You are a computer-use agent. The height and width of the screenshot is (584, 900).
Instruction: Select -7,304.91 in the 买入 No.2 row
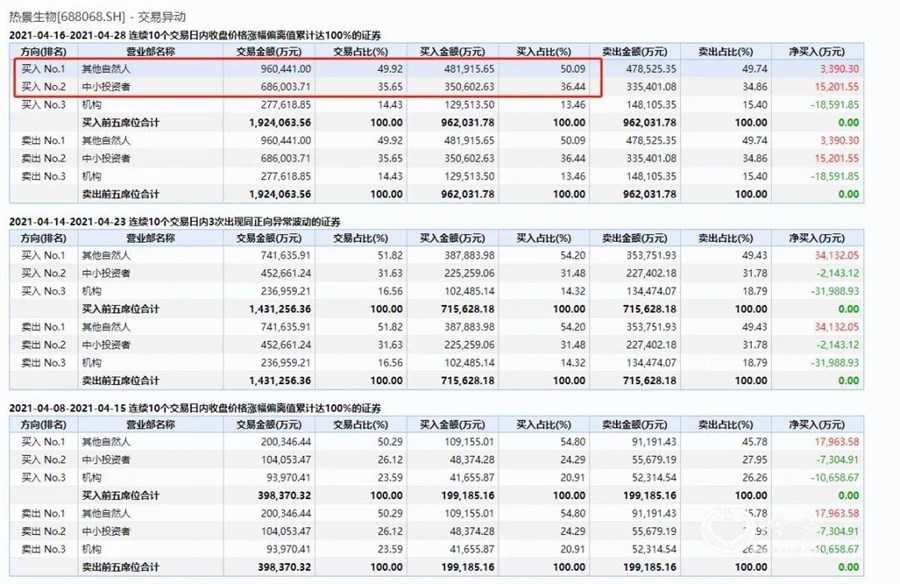(x=837, y=460)
